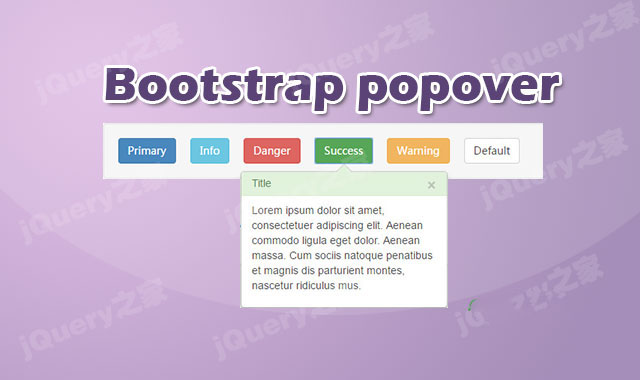The height and width of the screenshot is (380, 640).
Task: Close the popover with the X icon
Action: pyautogui.click(x=431, y=185)
